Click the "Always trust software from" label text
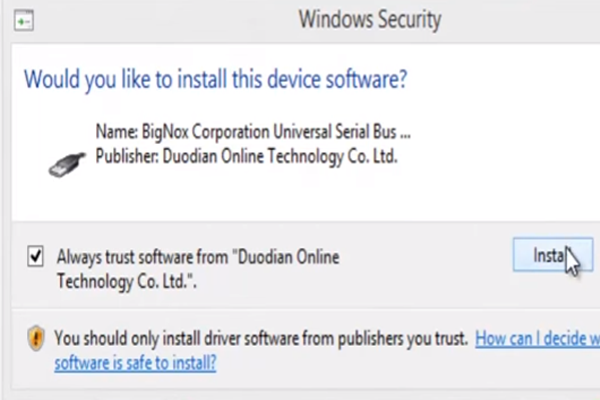The image size is (600, 400). 143,257
